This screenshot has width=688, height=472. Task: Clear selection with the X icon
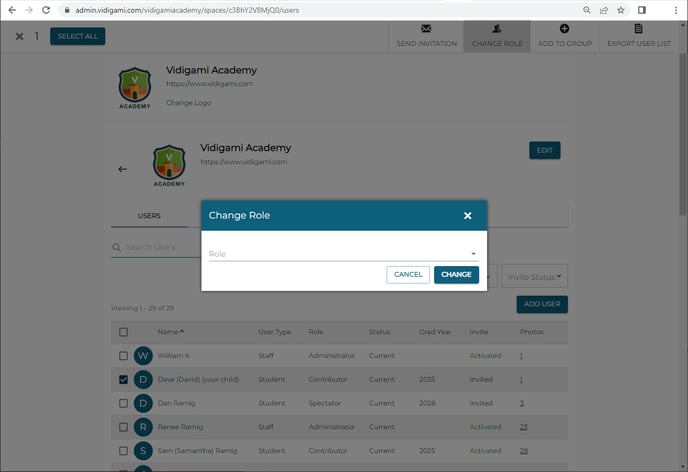pos(19,36)
